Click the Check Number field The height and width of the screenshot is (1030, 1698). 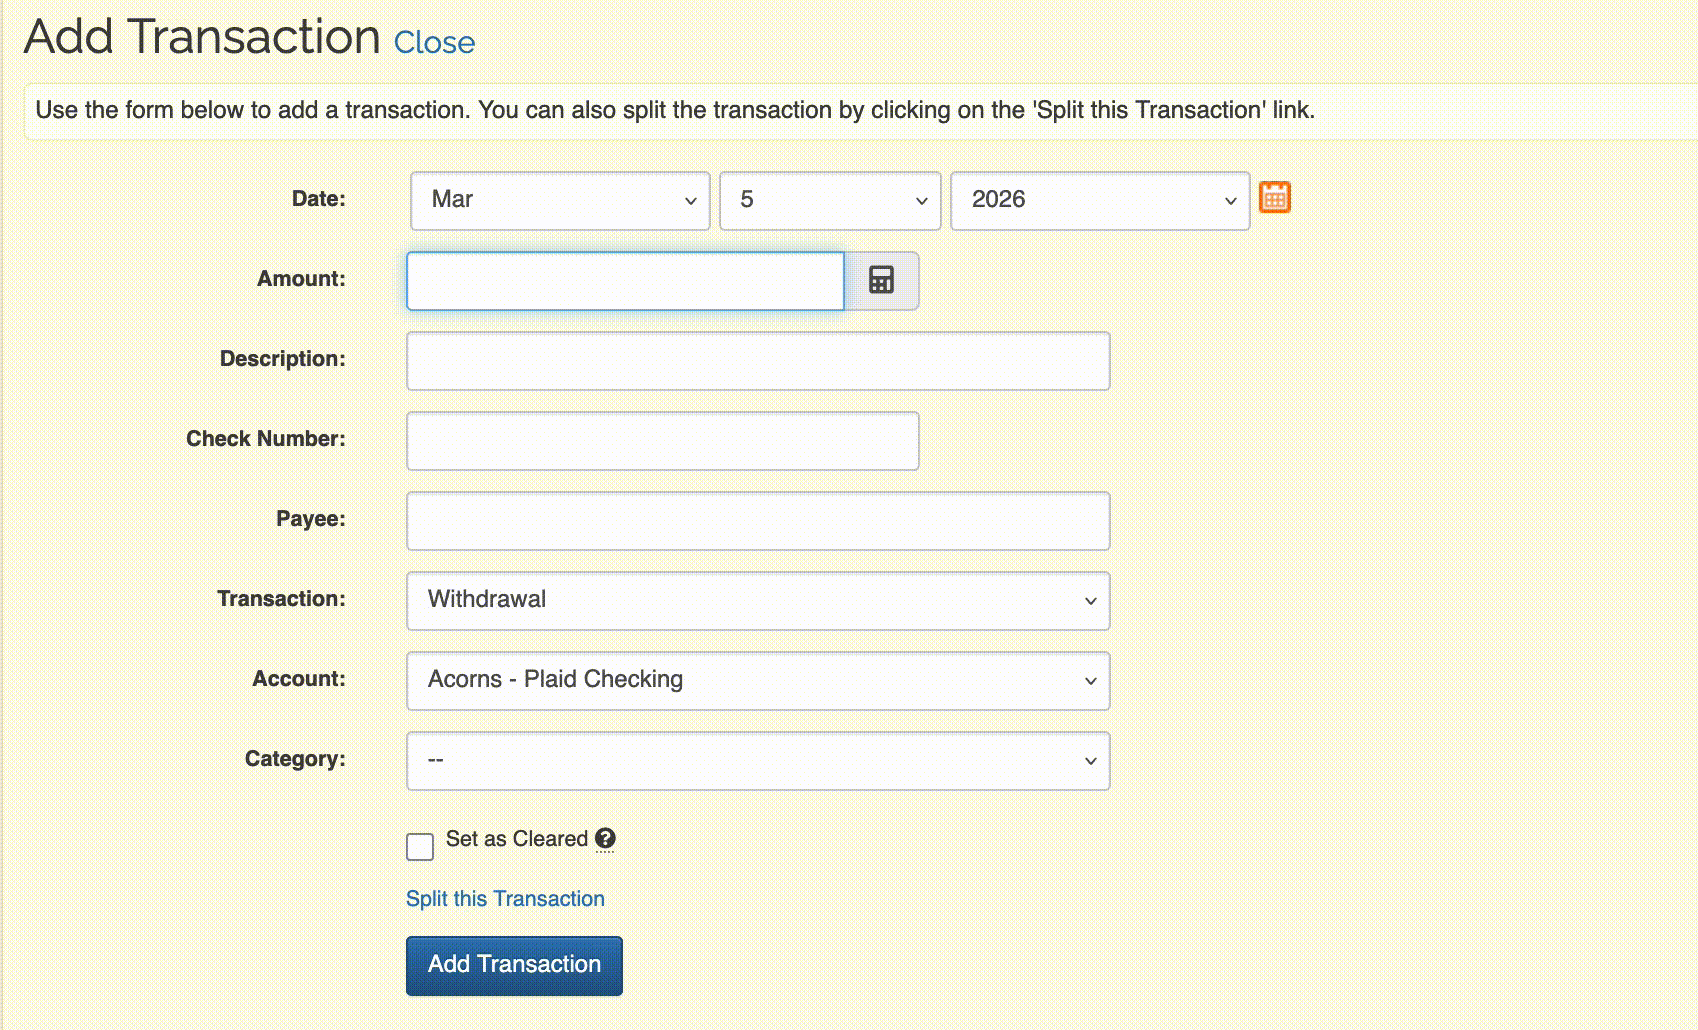click(662, 441)
